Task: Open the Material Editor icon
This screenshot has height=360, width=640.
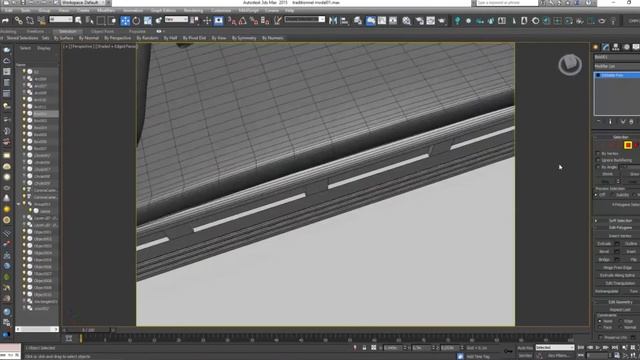Action: [x=407, y=20]
